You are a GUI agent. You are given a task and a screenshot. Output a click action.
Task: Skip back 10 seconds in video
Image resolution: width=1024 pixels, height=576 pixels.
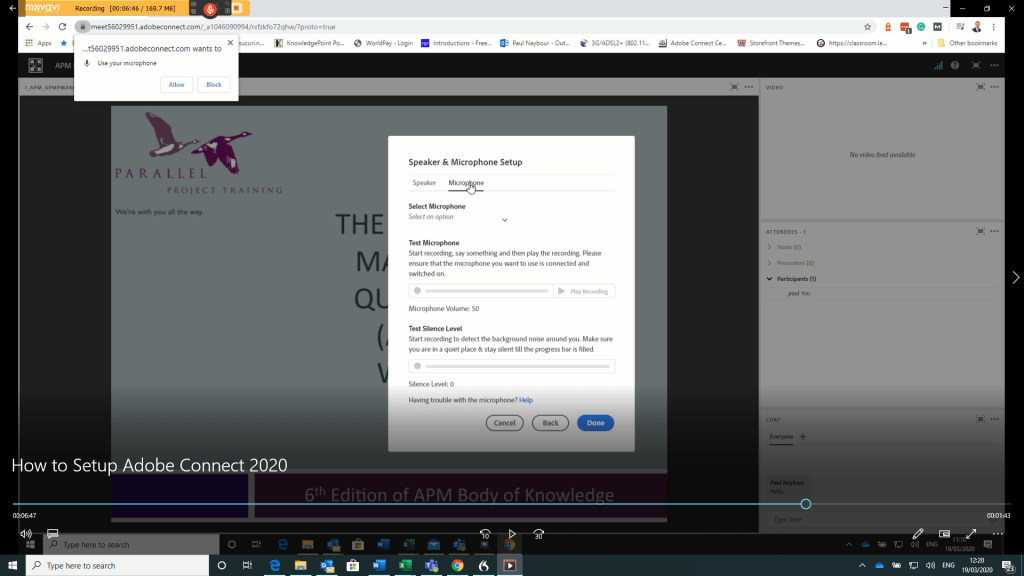[x=485, y=534]
